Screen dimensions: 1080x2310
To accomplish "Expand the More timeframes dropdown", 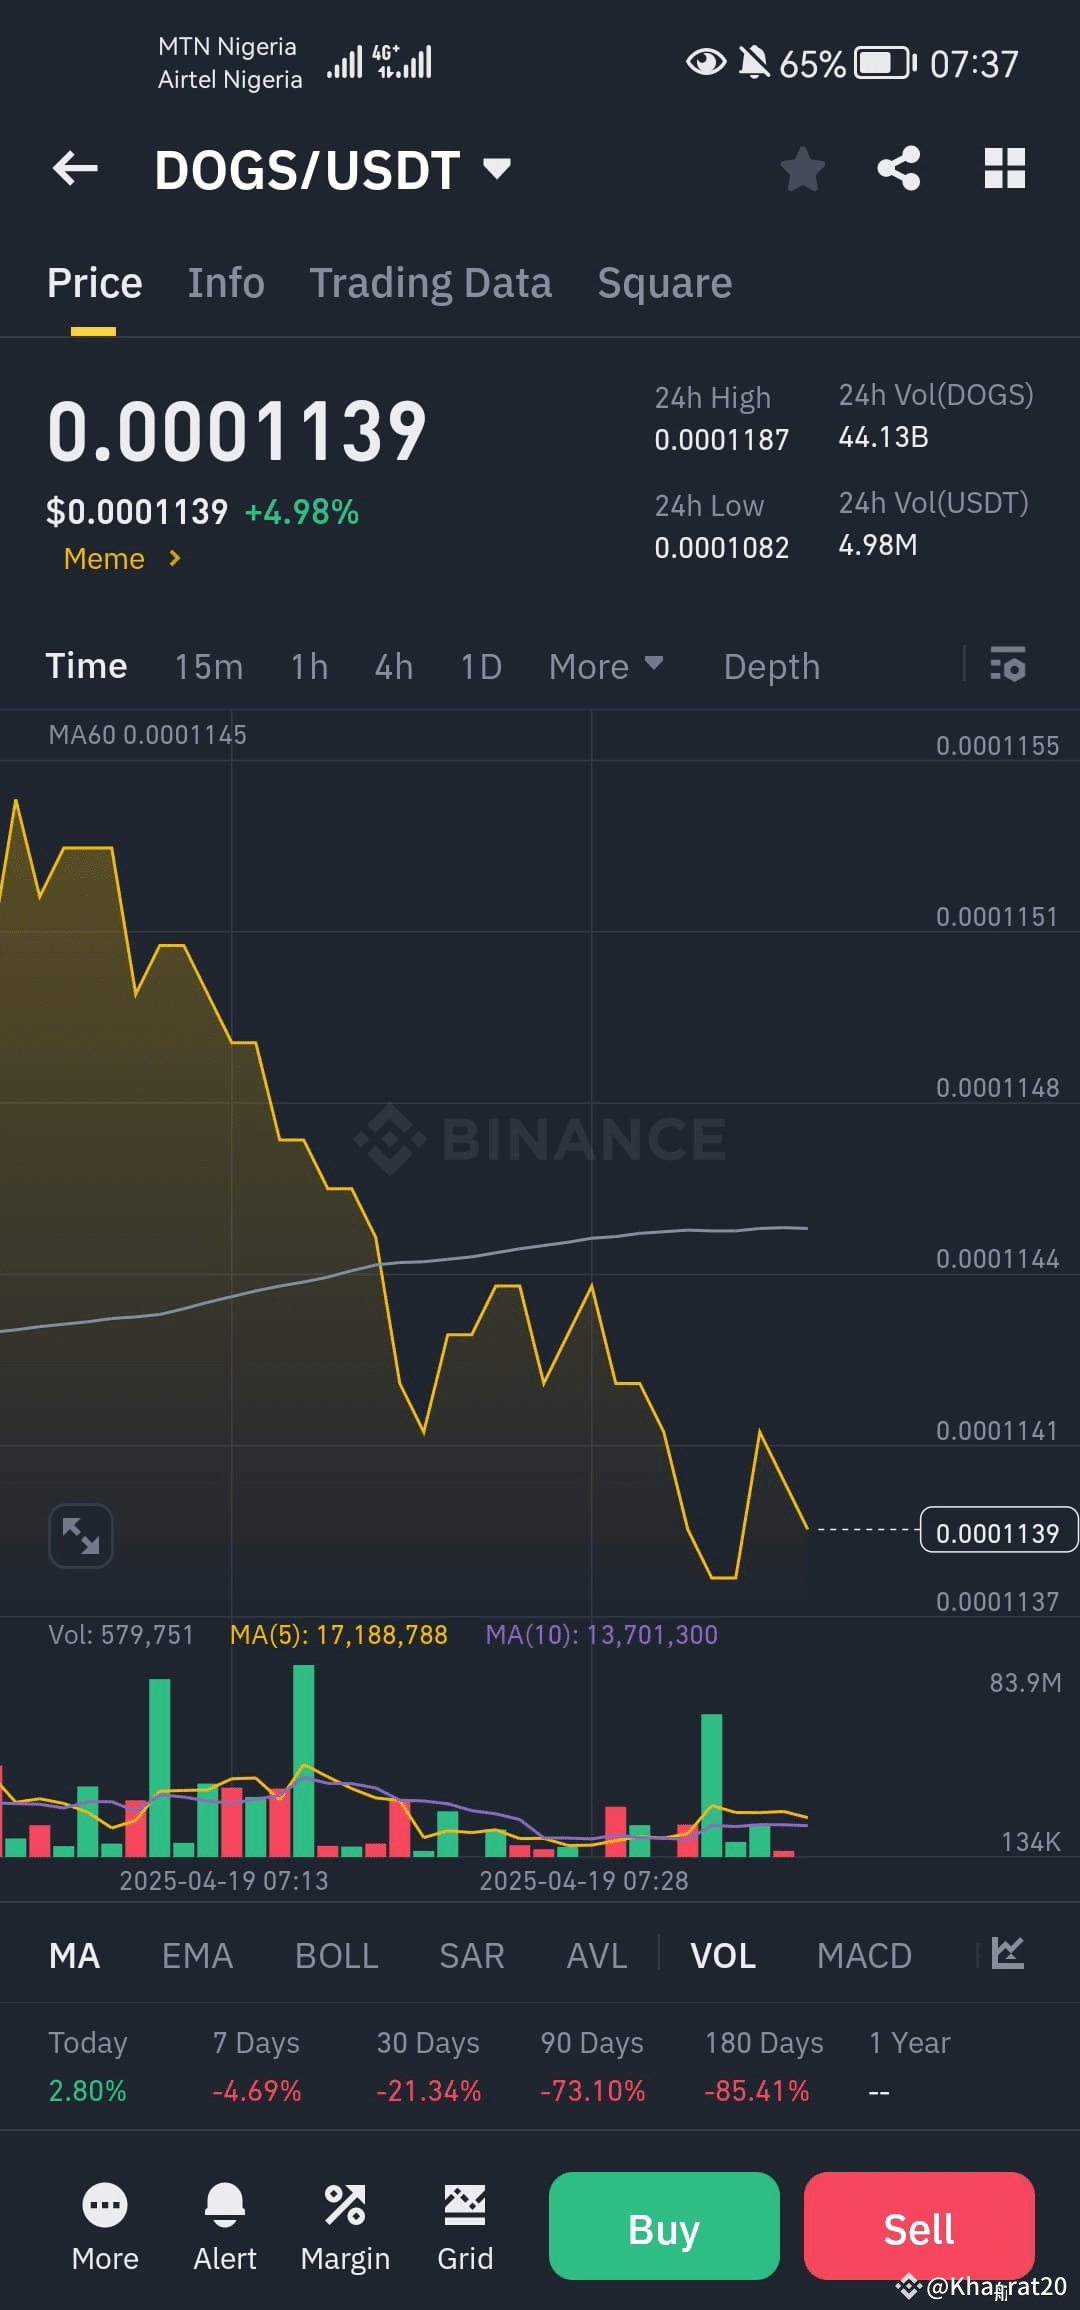I will click(x=606, y=666).
